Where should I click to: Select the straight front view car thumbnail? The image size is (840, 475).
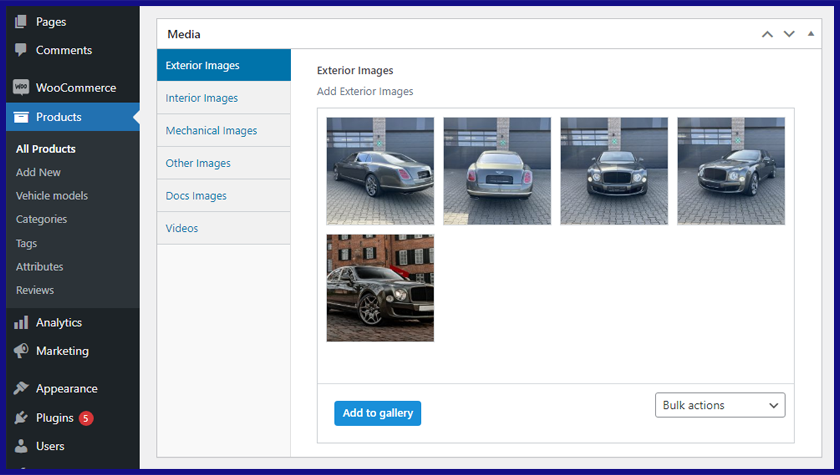614,171
